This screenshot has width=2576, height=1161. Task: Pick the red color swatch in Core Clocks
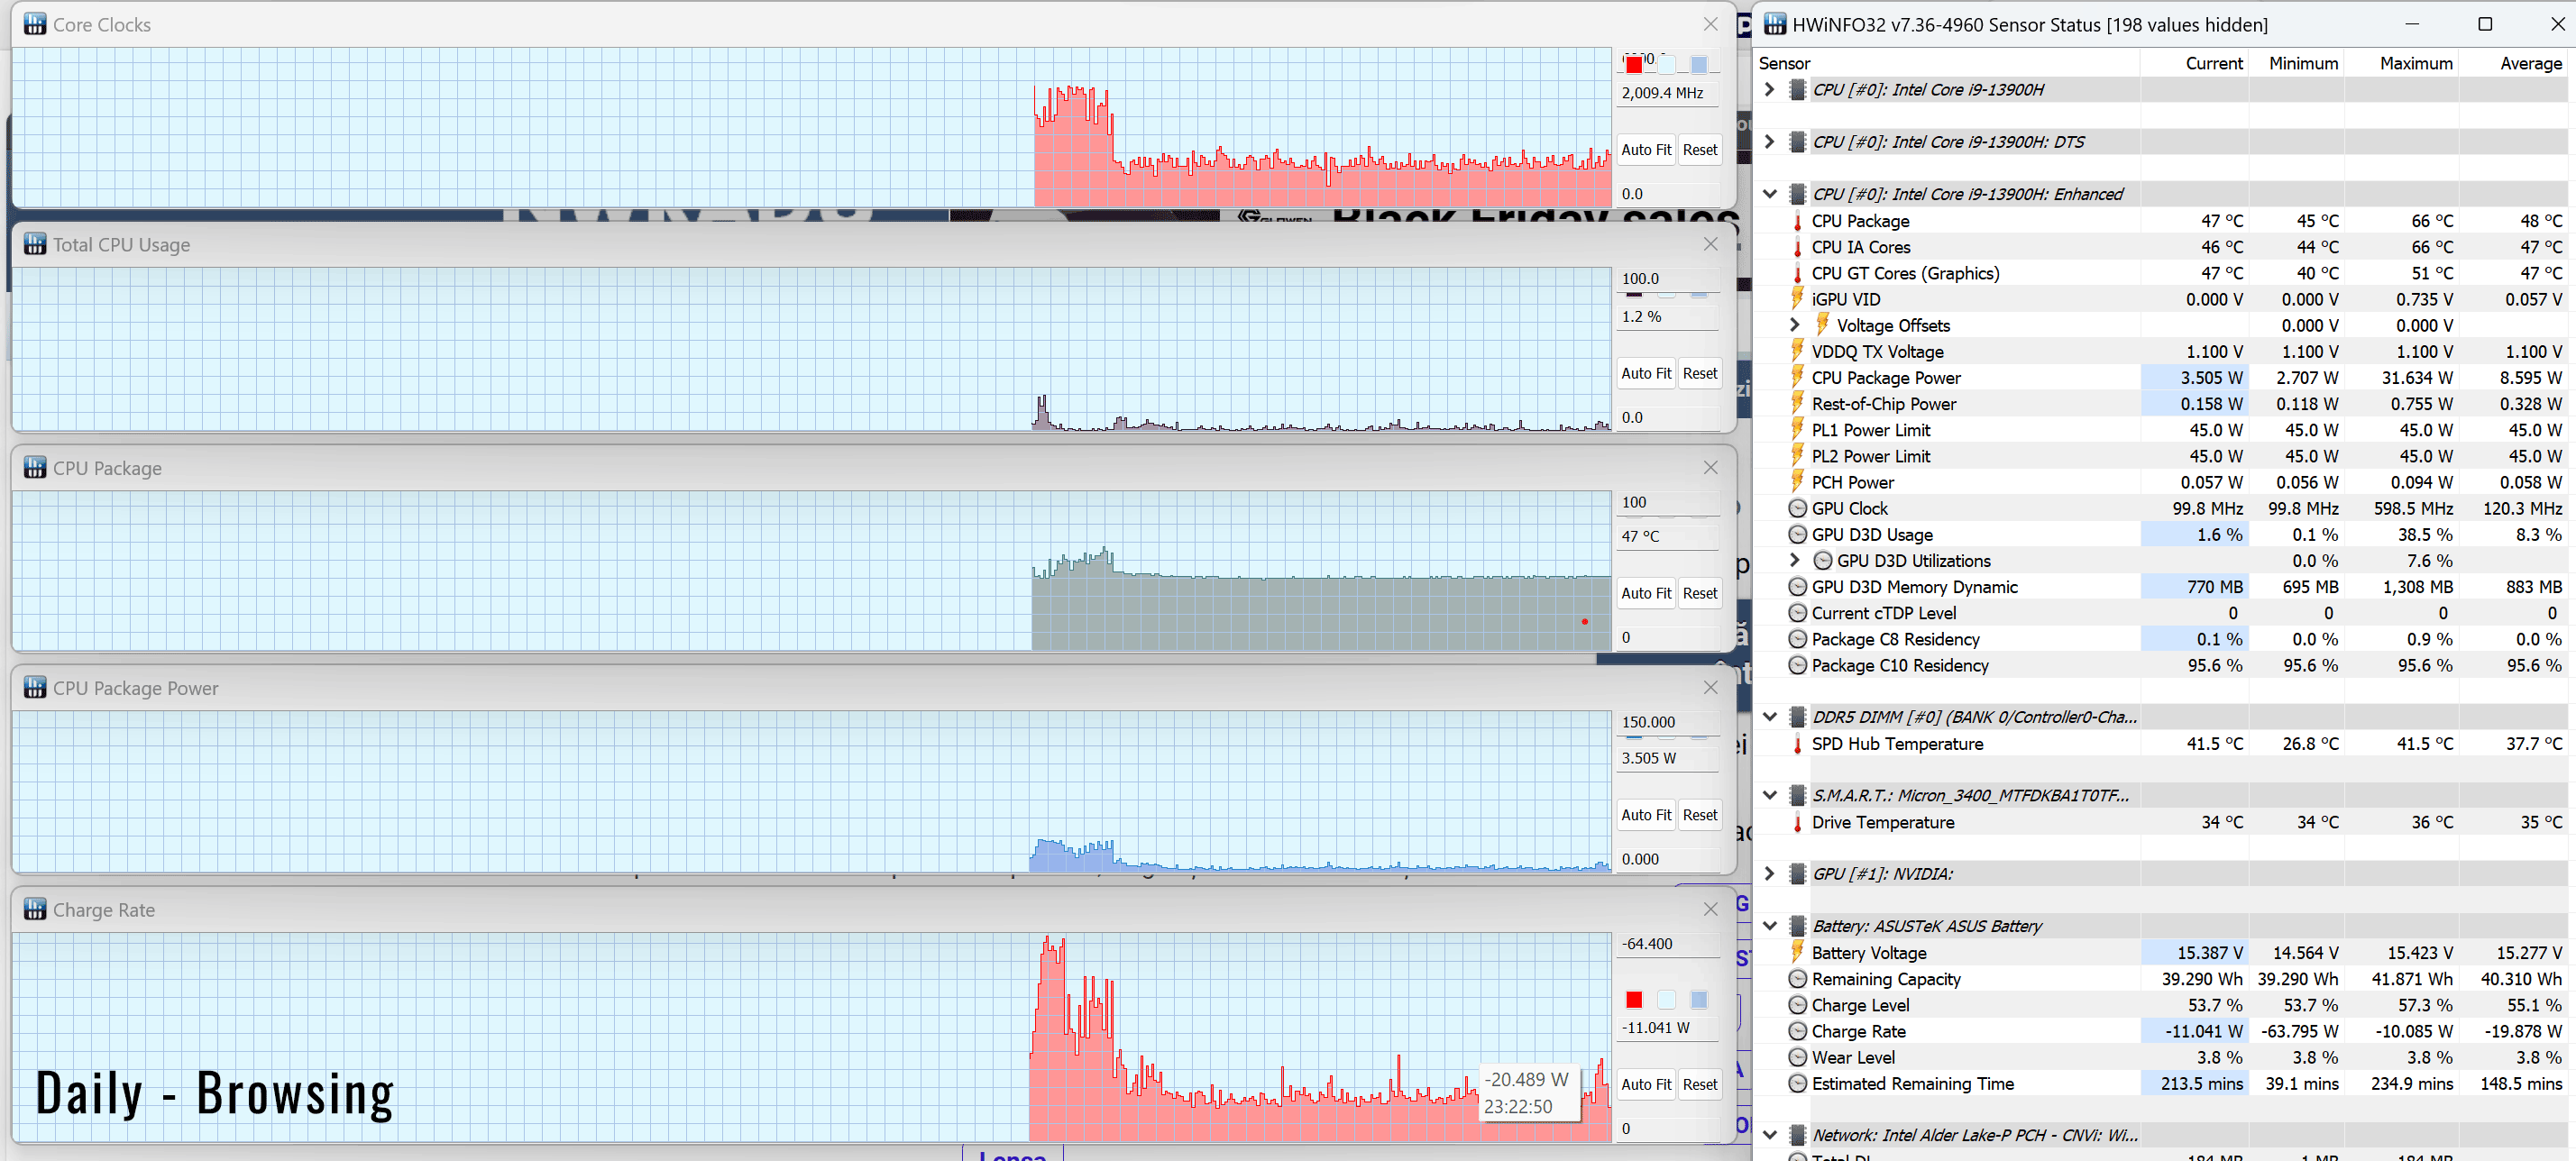coord(1634,65)
